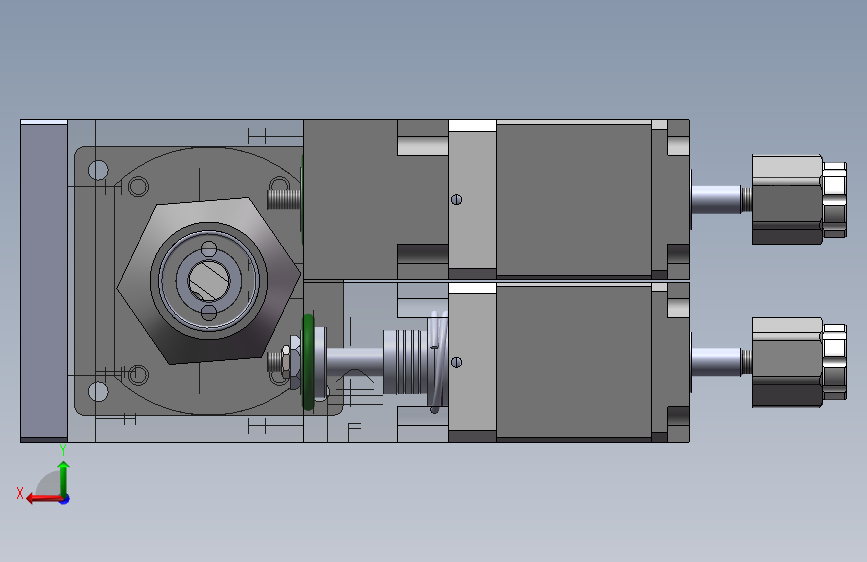Select the upper output shaft rod on right

[x=716, y=200]
